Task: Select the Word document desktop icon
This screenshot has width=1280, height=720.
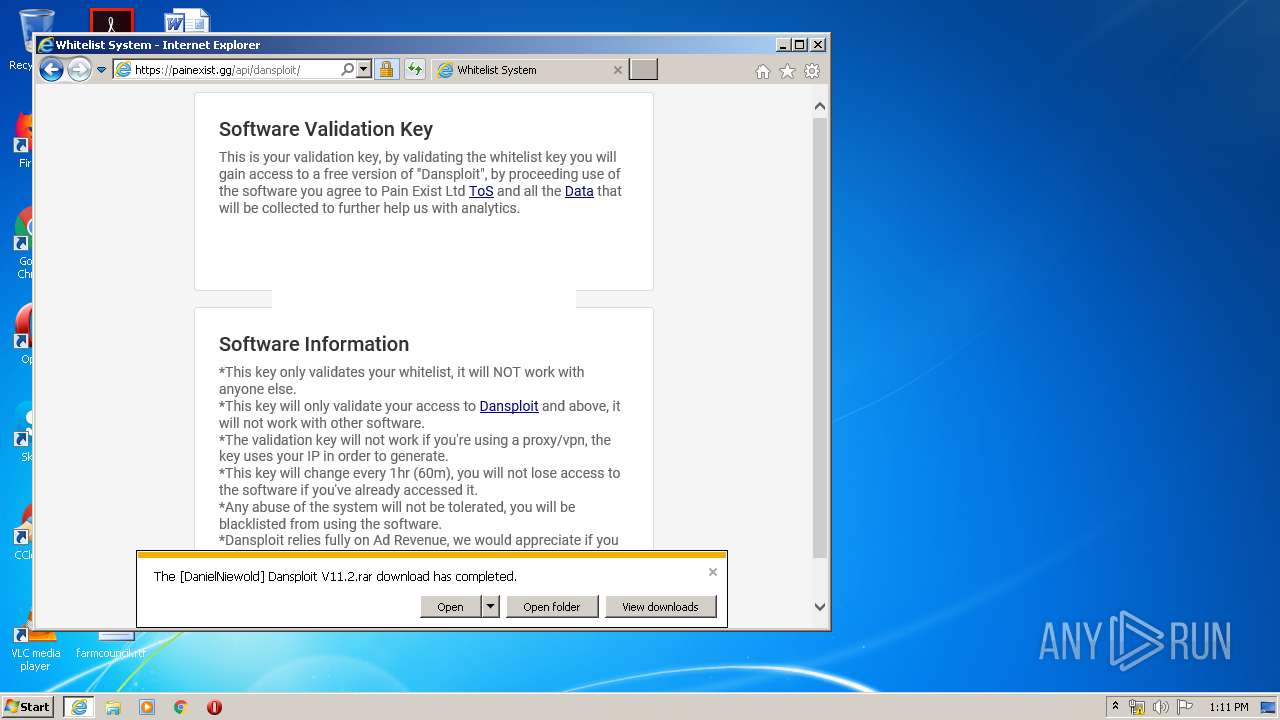Action: click(187, 20)
